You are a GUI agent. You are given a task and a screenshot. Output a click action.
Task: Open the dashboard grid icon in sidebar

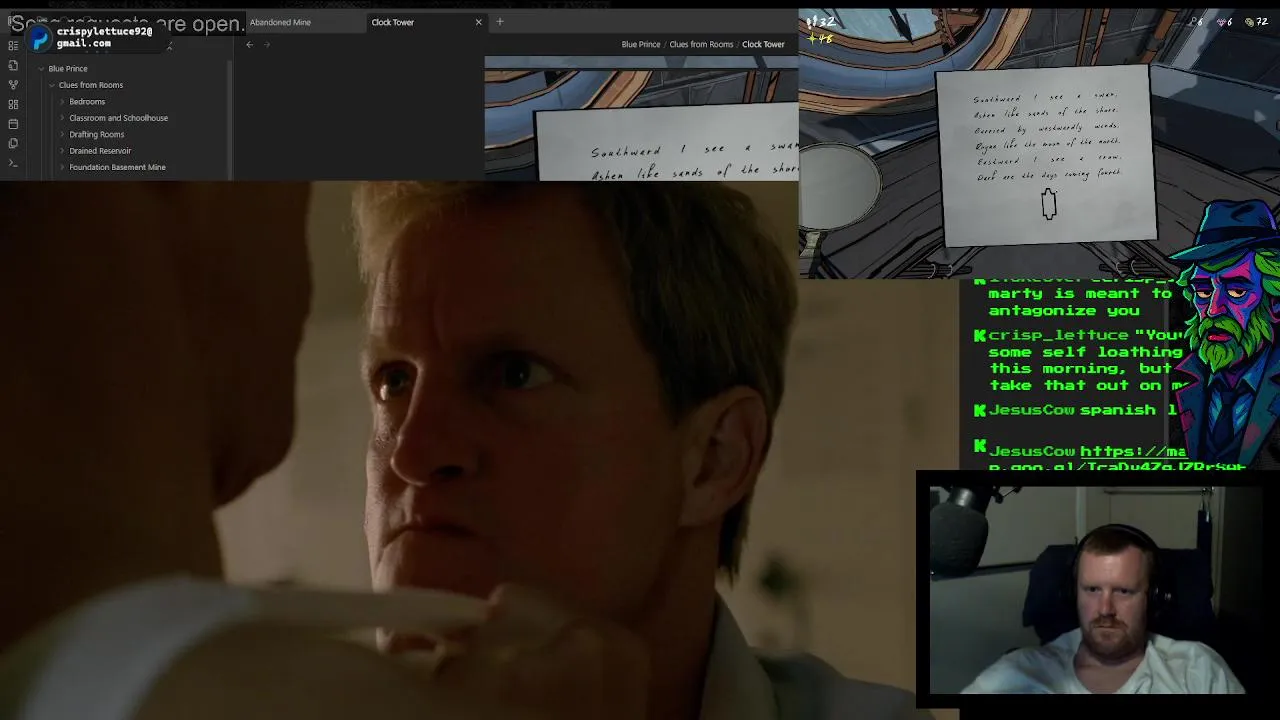click(13, 104)
